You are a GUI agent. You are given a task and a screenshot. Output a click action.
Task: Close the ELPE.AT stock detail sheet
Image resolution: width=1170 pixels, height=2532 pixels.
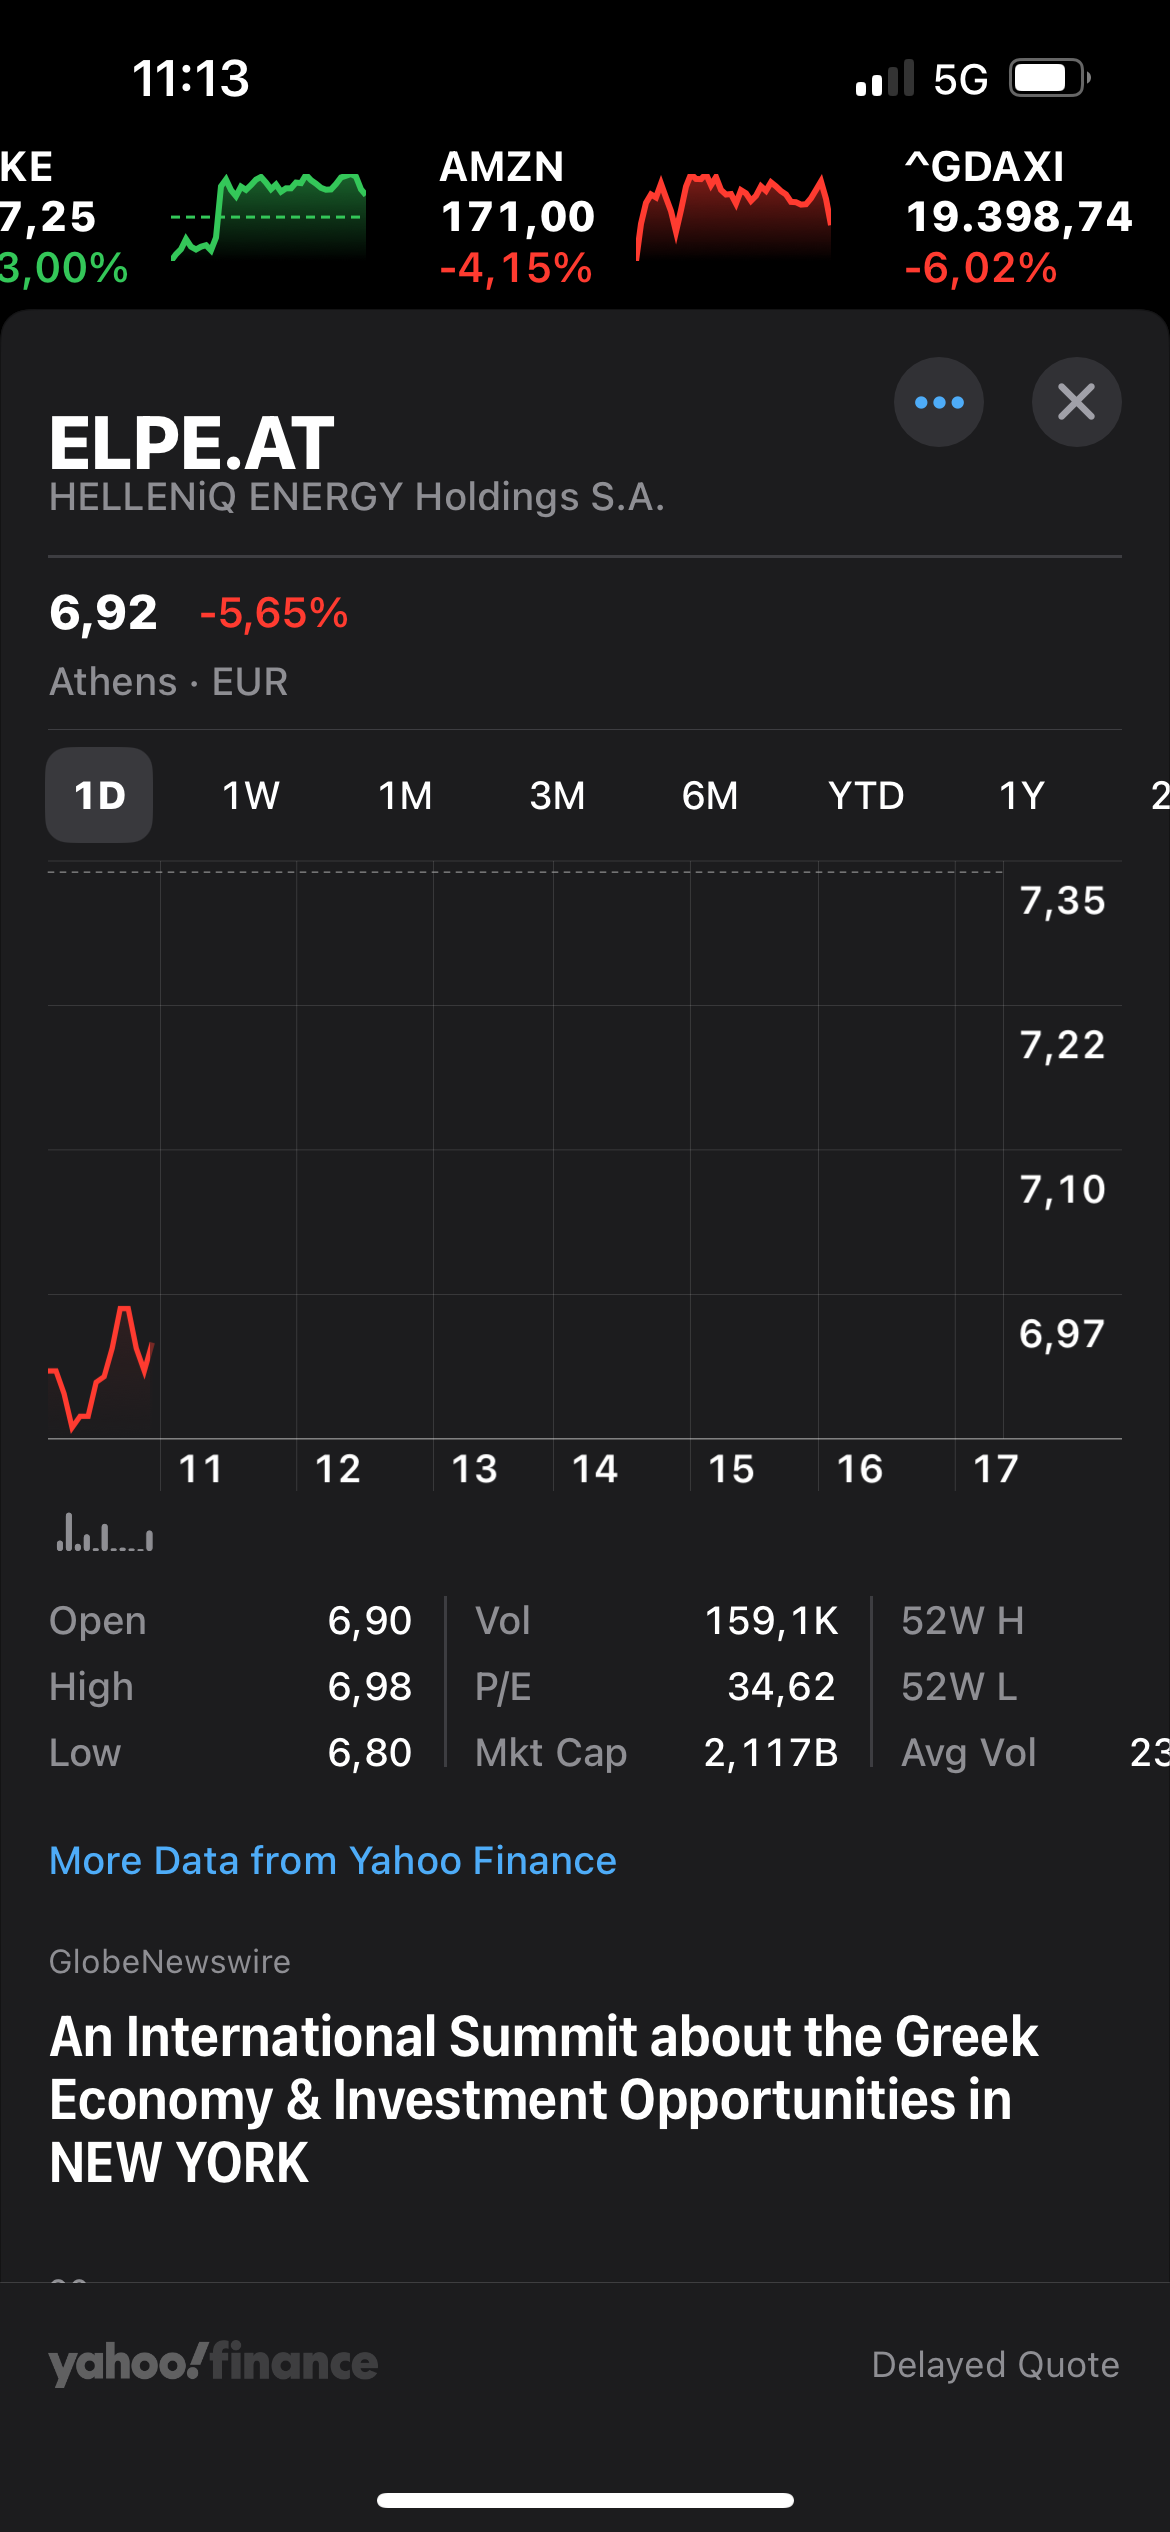pos(1076,402)
